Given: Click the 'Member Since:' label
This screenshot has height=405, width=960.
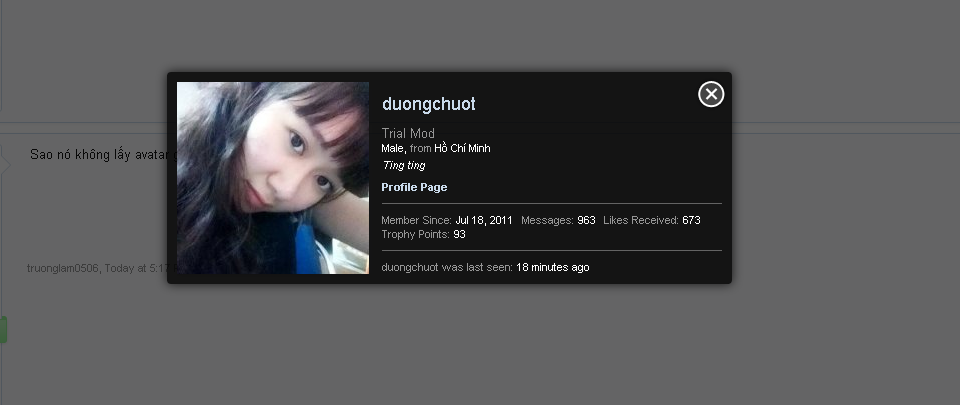Looking at the screenshot, I should [416, 220].
